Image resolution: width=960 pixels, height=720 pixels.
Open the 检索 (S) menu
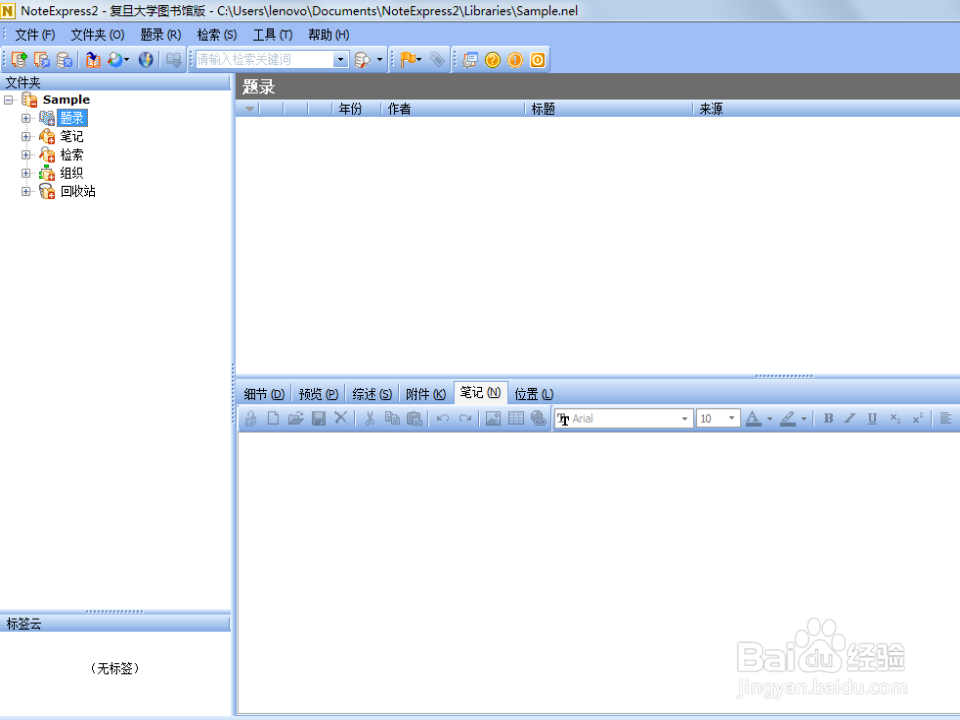pyautogui.click(x=217, y=35)
